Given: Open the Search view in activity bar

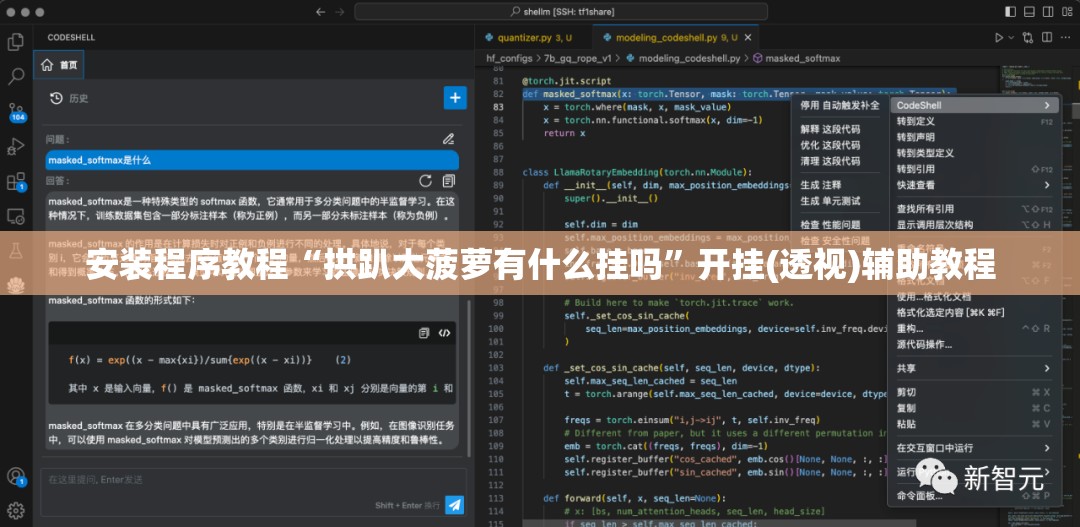Looking at the screenshot, I should coord(15,76).
